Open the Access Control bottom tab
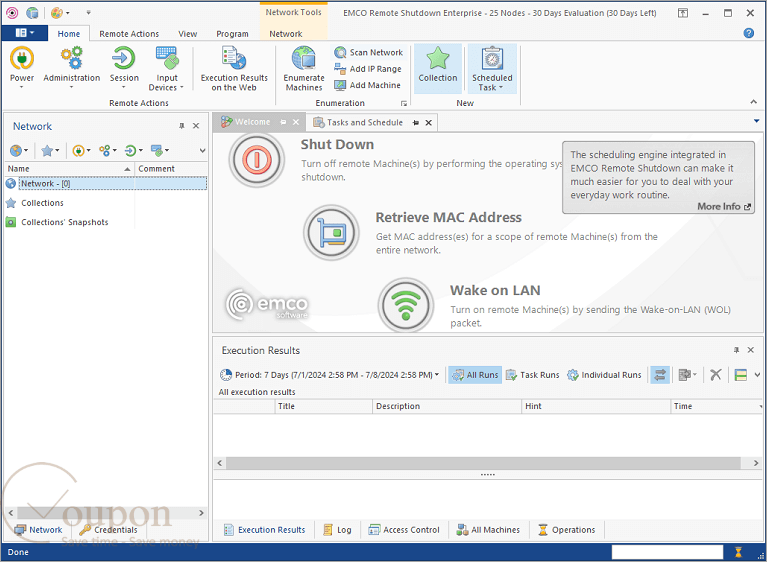 click(x=404, y=530)
